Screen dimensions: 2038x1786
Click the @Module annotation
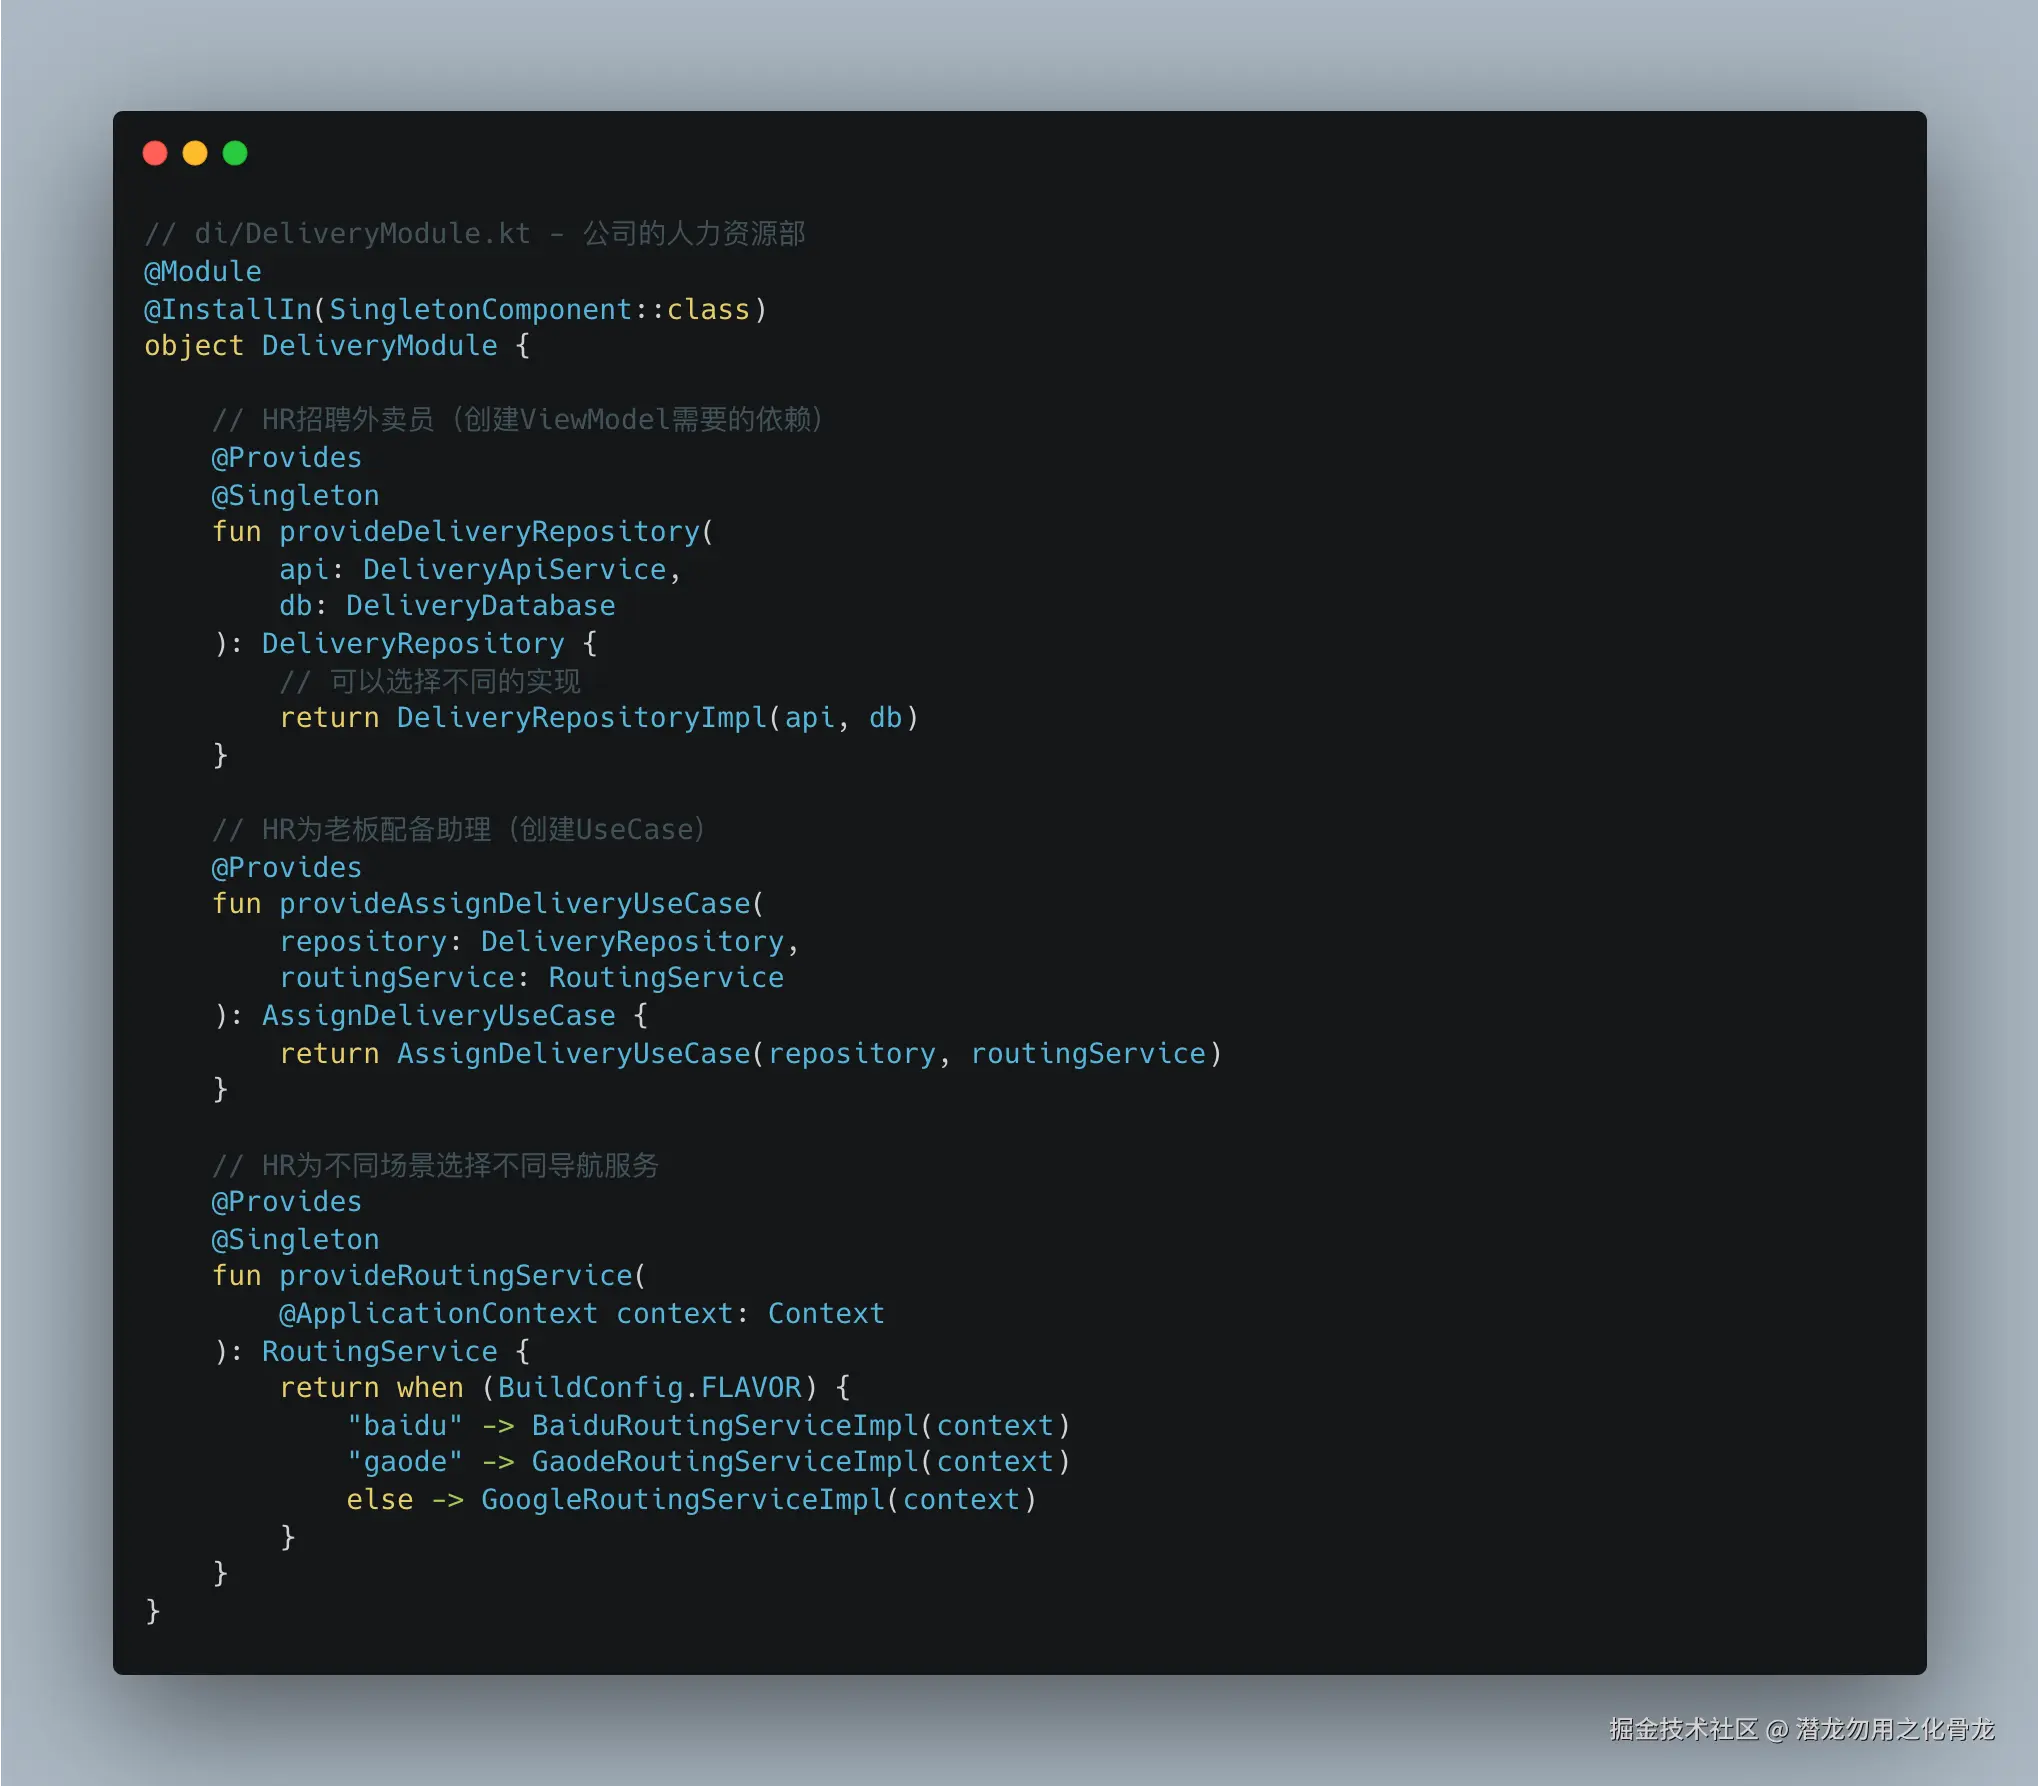(203, 272)
